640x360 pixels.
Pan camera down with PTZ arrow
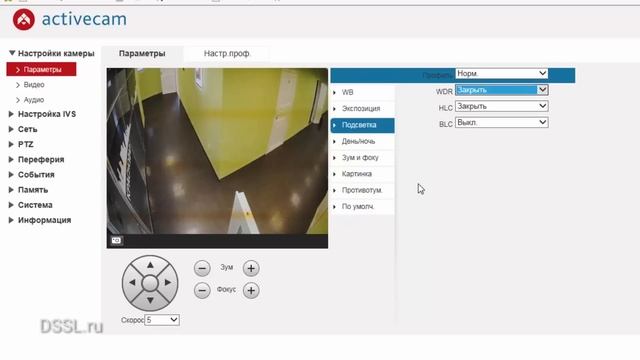tap(150, 300)
